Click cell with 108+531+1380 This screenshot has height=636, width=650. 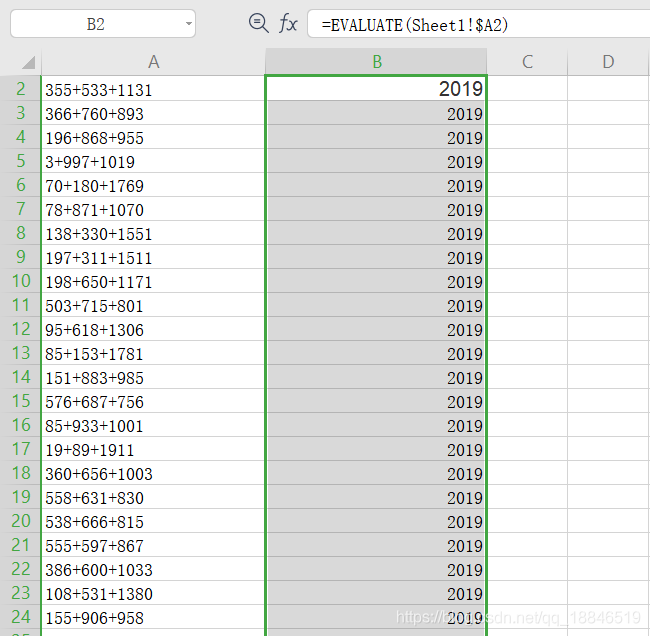(x=153, y=593)
